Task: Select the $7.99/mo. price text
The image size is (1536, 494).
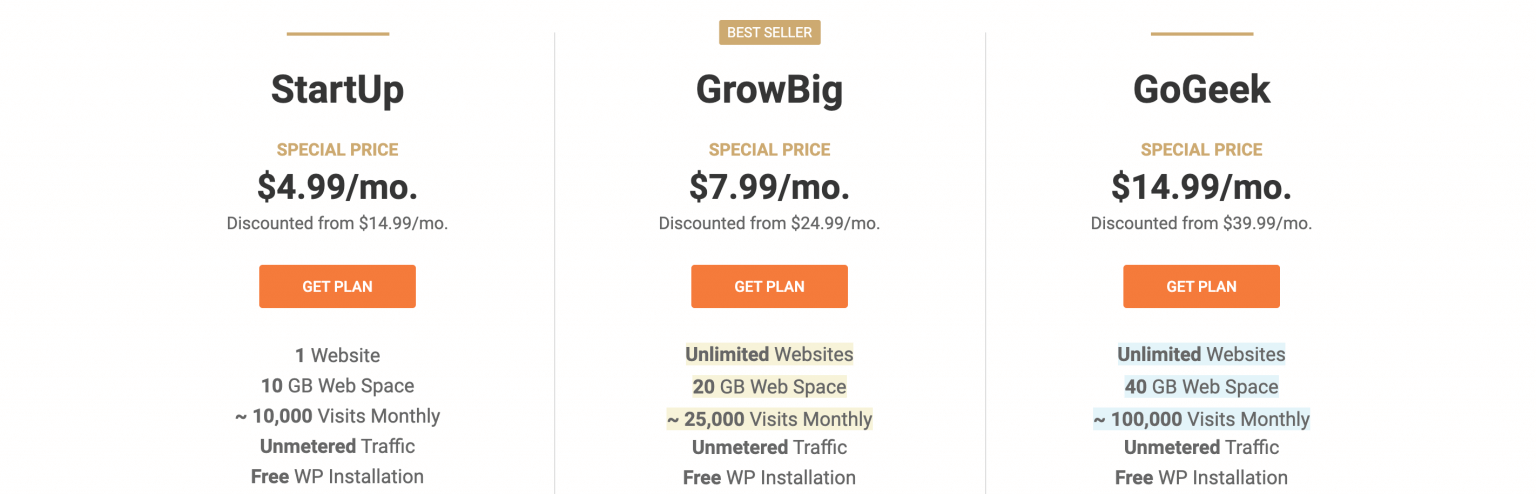Action: (769, 187)
